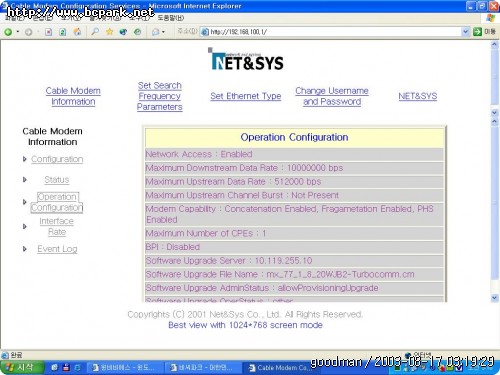Select the 'Maximum Number of CPEs : 1' row
500x375 pixels.
click(294, 233)
